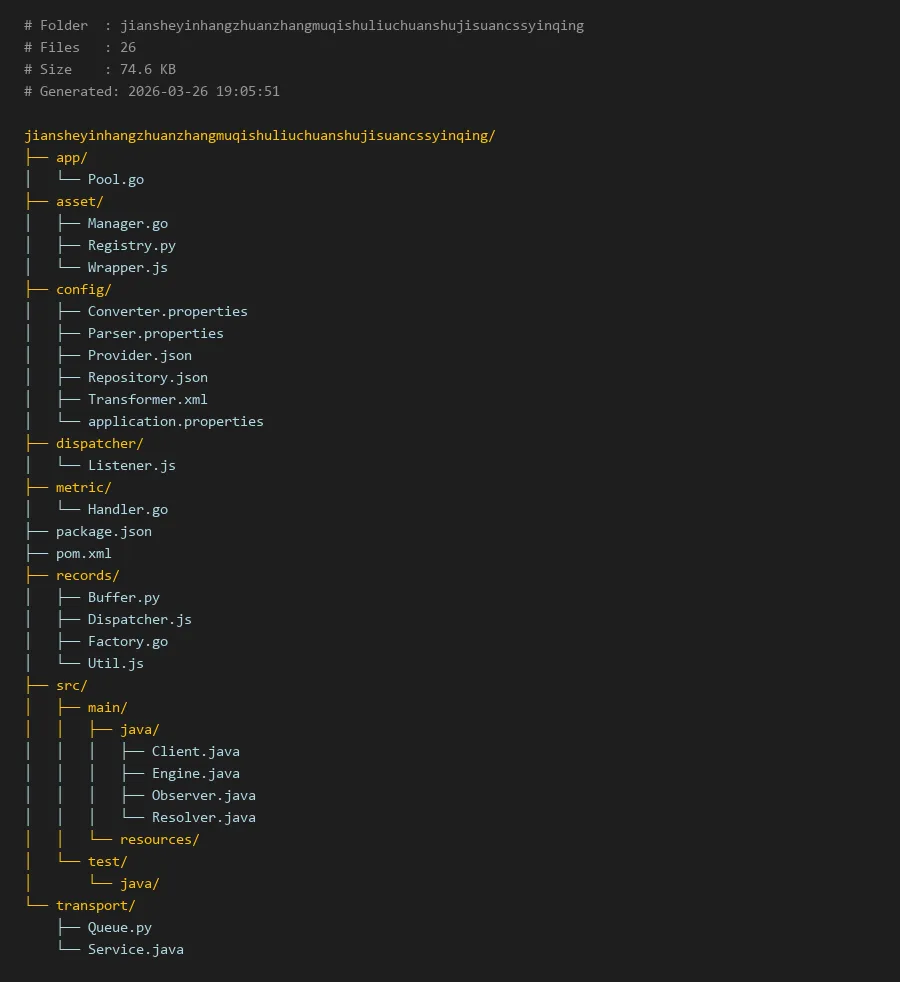Screen dimensions: 900x982
Task: Click the root folder name line
Action: coord(259,135)
